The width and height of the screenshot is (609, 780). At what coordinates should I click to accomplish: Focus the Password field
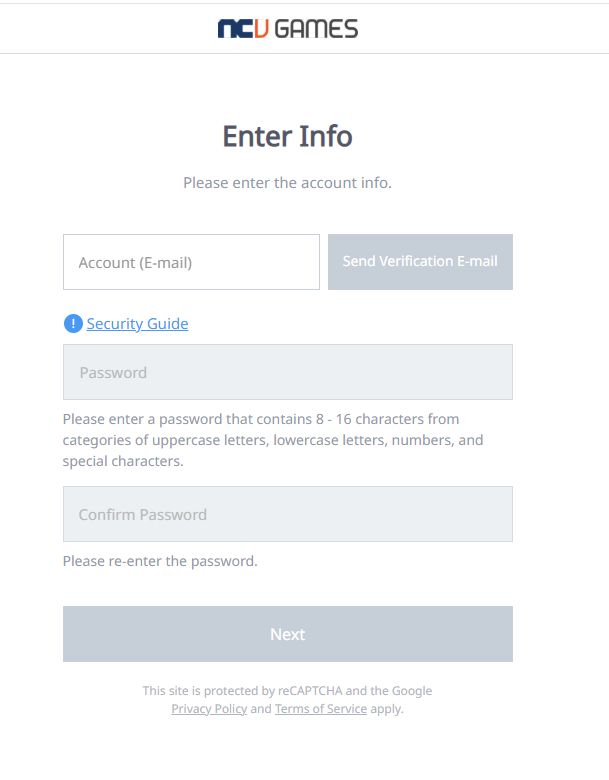pos(288,372)
